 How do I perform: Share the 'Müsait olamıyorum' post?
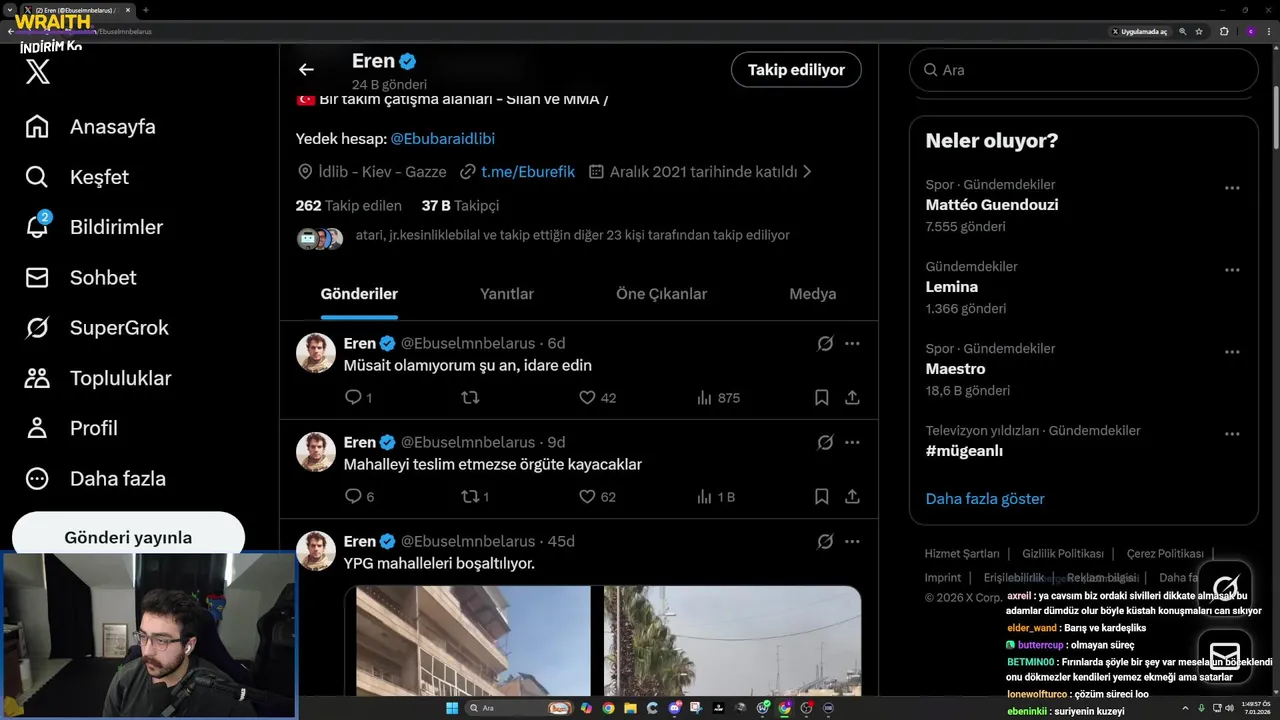tap(852, 398)
